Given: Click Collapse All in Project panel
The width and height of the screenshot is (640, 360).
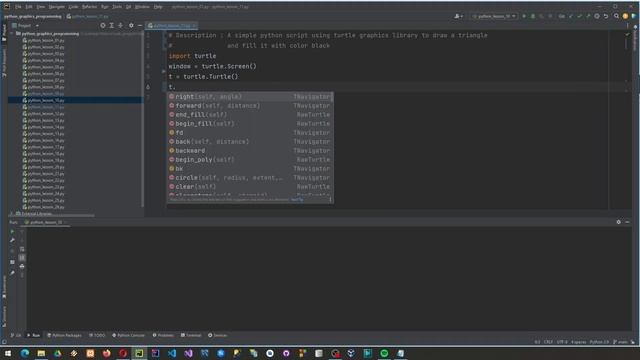Looking at the screenshot, I should 120,25.
